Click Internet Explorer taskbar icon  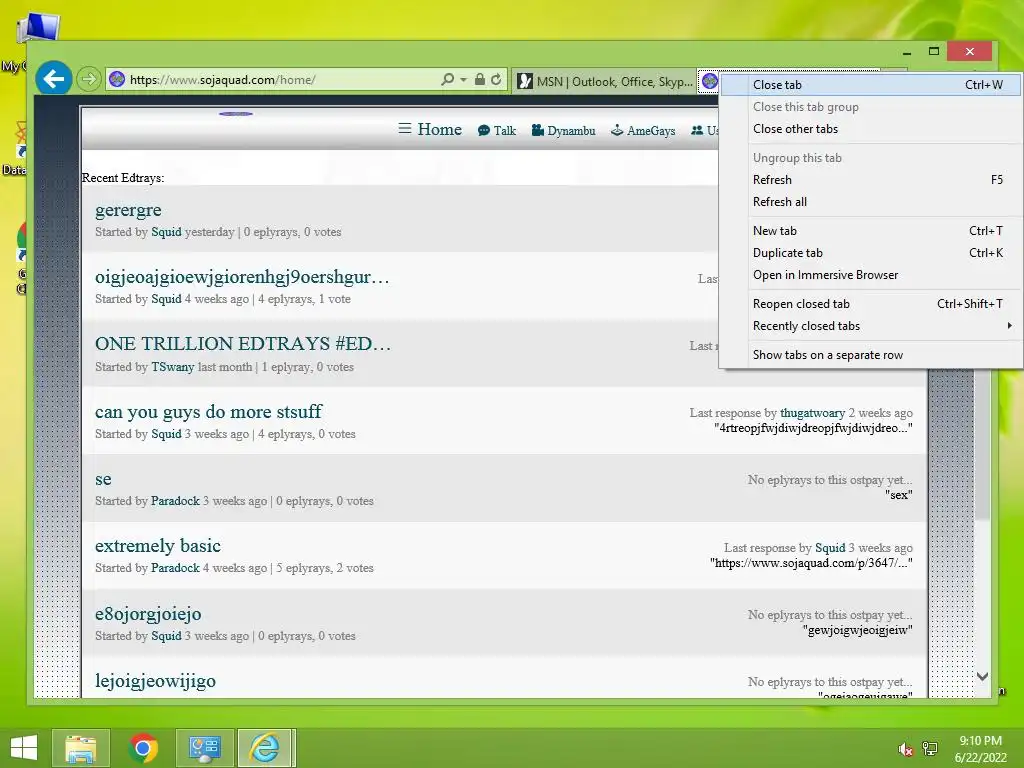click(x=265, y=748)
